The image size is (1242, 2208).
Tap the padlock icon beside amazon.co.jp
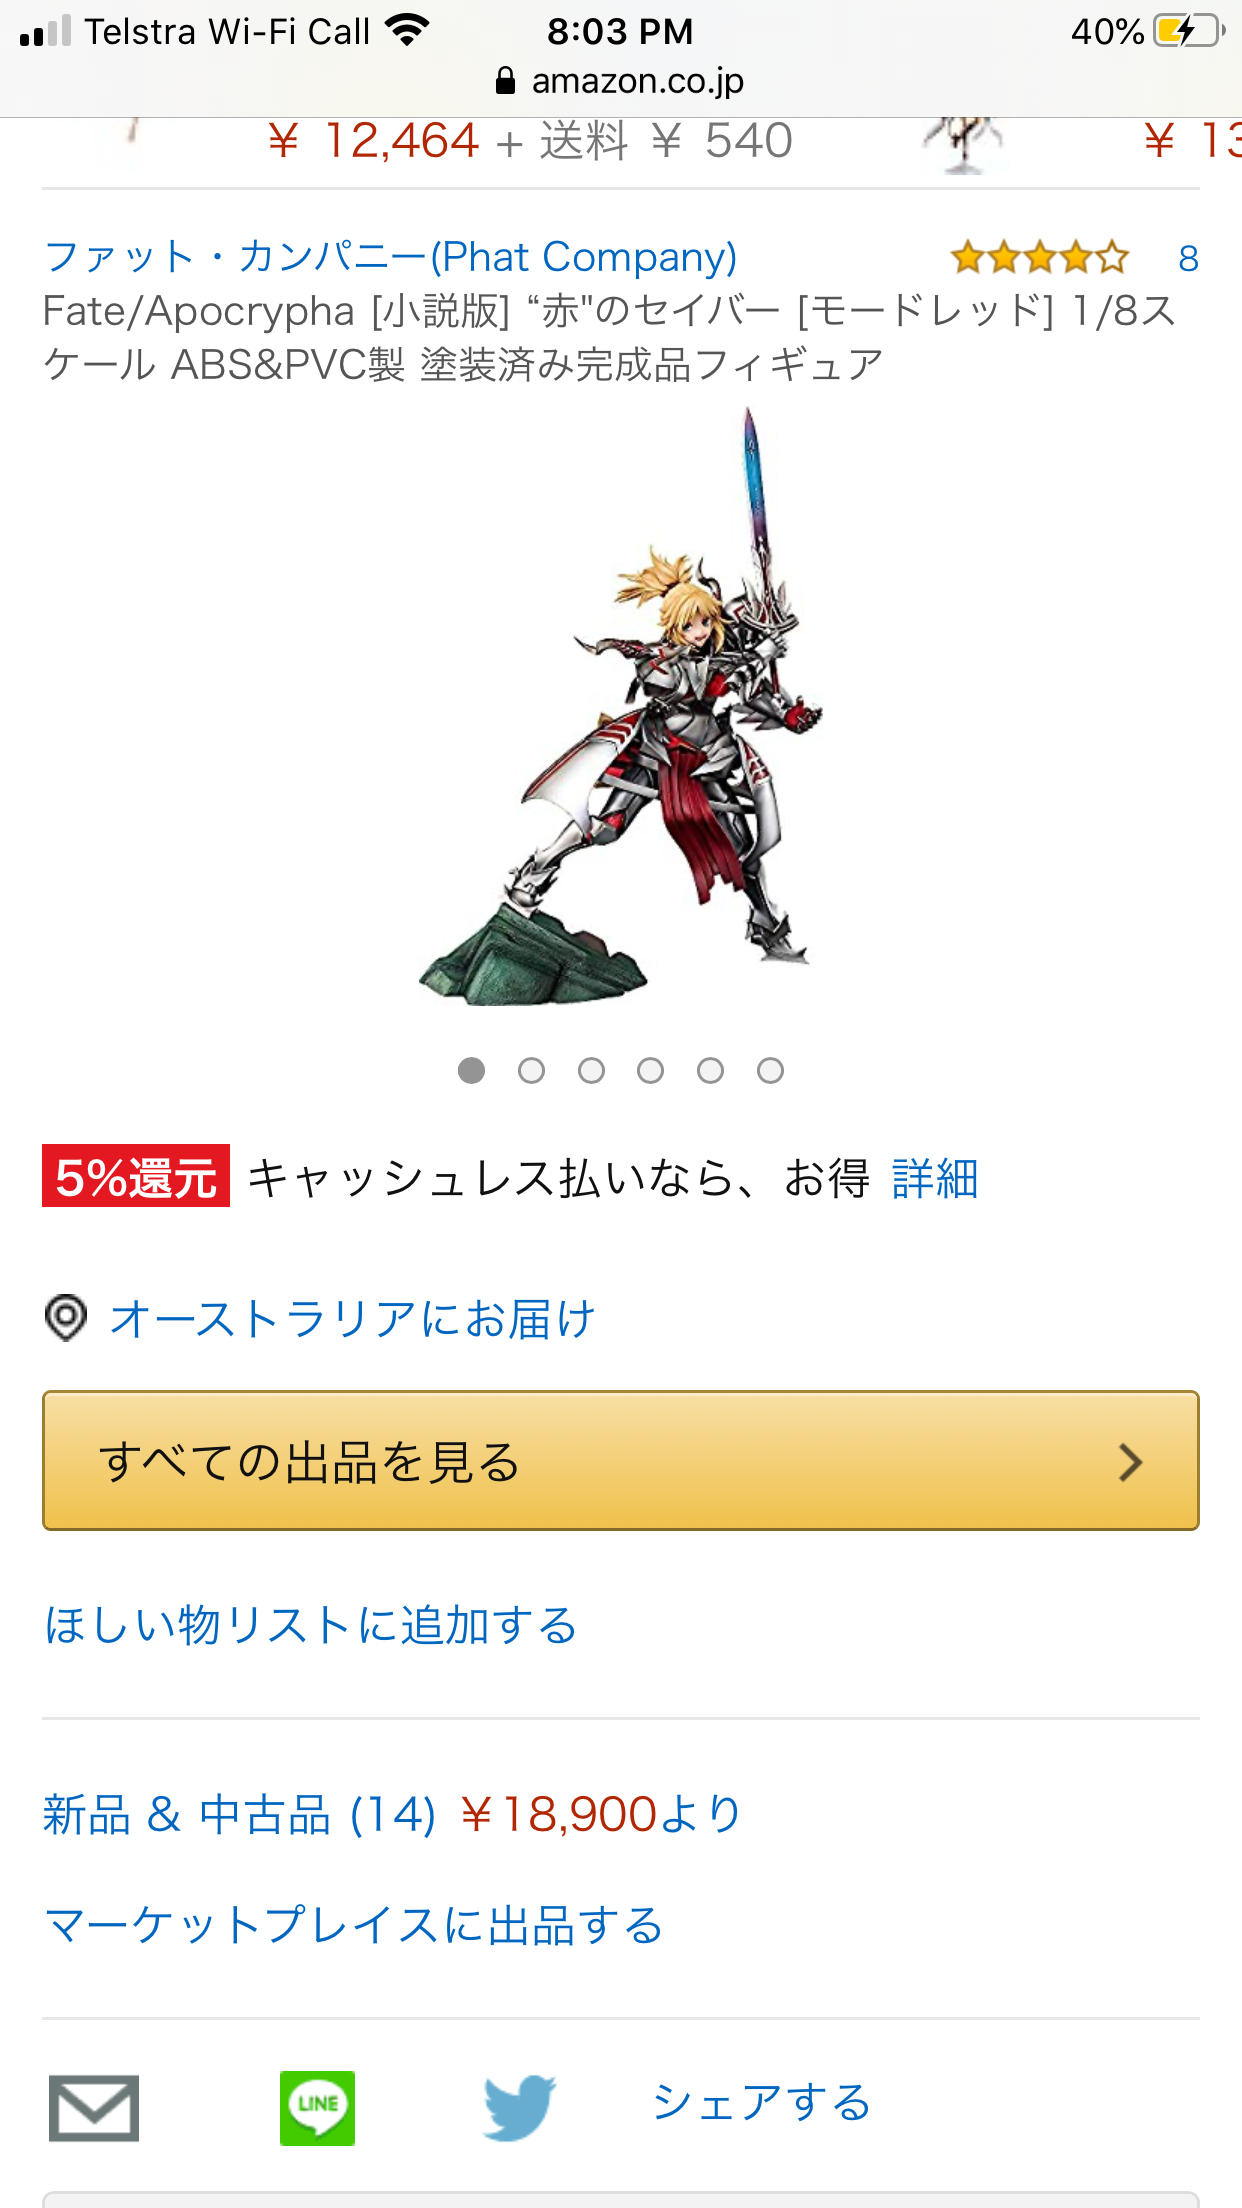pyautogui.click(x=506, y=81)
